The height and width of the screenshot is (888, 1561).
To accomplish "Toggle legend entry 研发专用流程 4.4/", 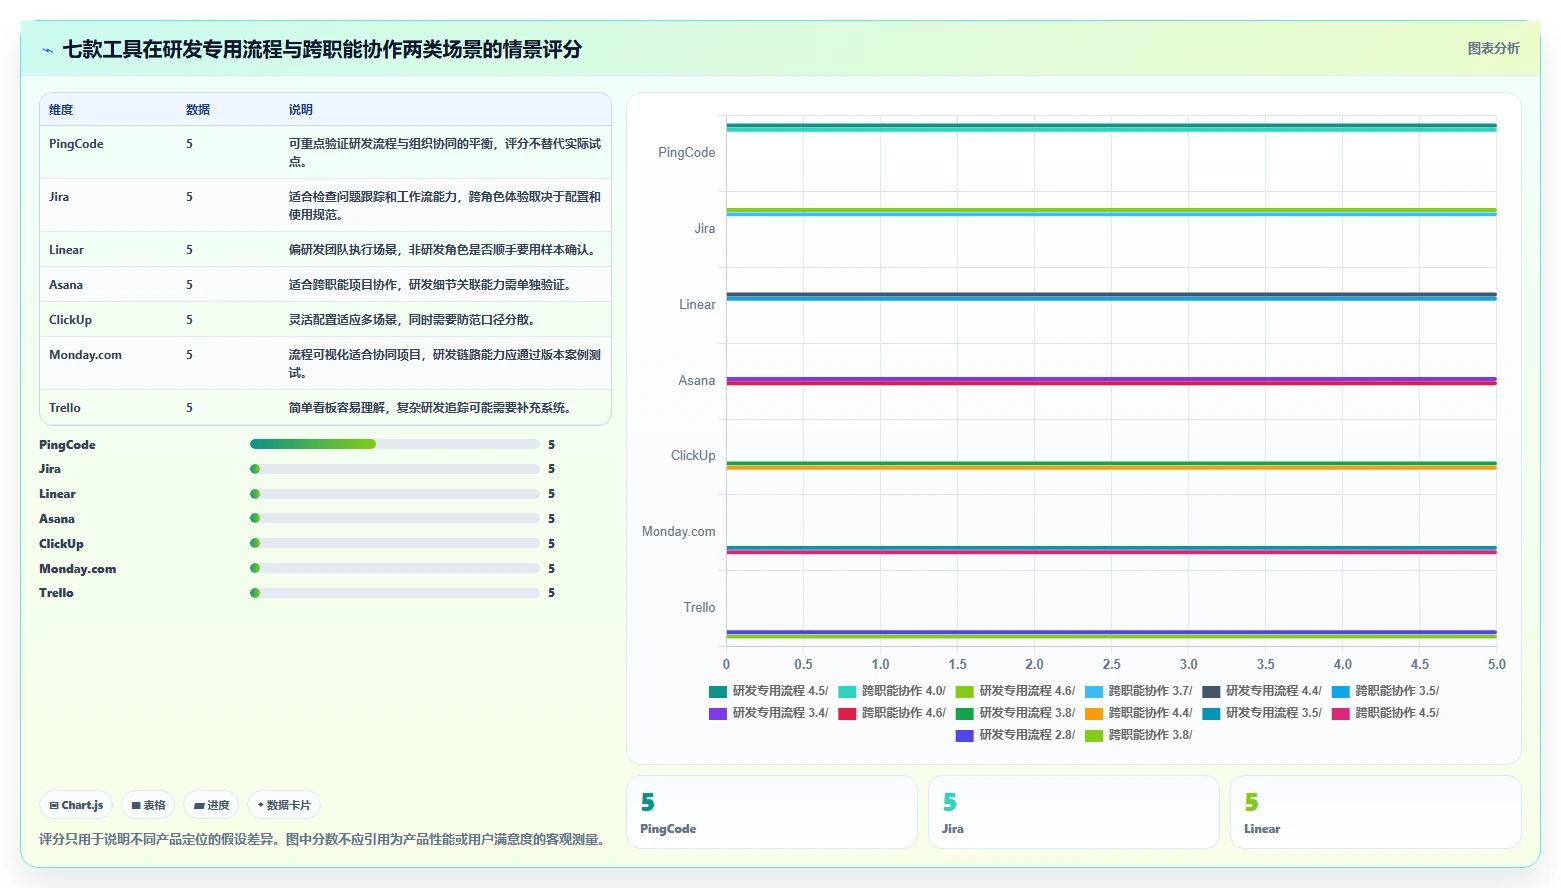I will pos(1262,691).
